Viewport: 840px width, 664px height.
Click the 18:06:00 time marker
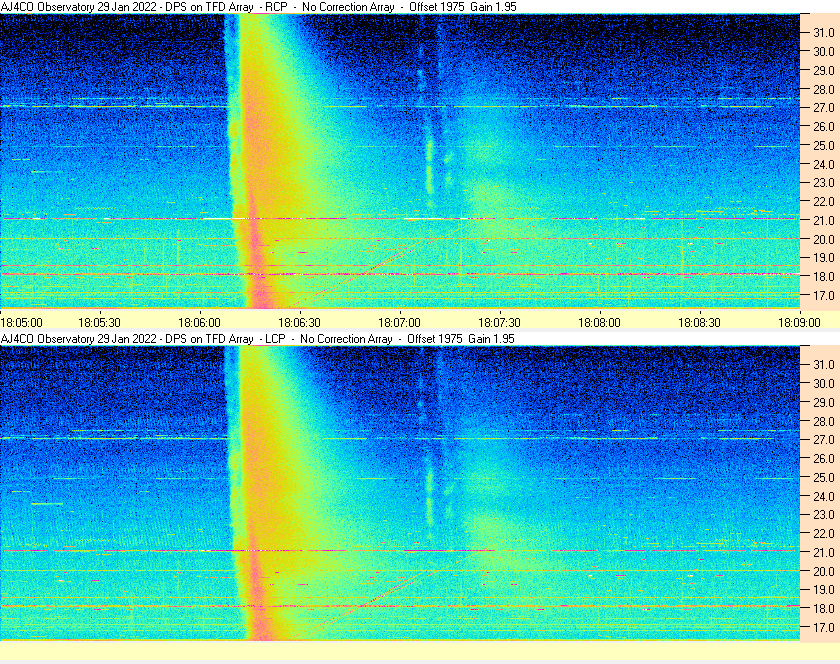coord(199,323)
